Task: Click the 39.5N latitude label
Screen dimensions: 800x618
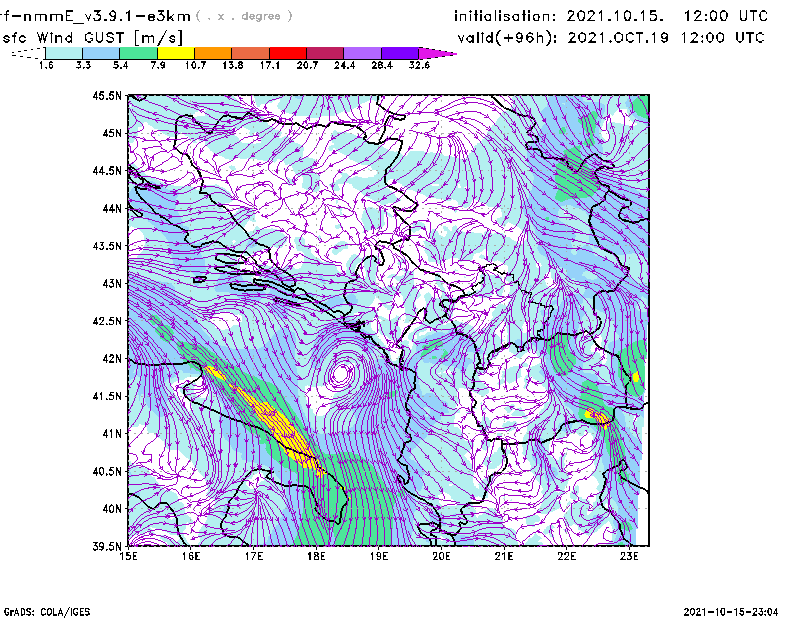Action: tap(107, 546)
